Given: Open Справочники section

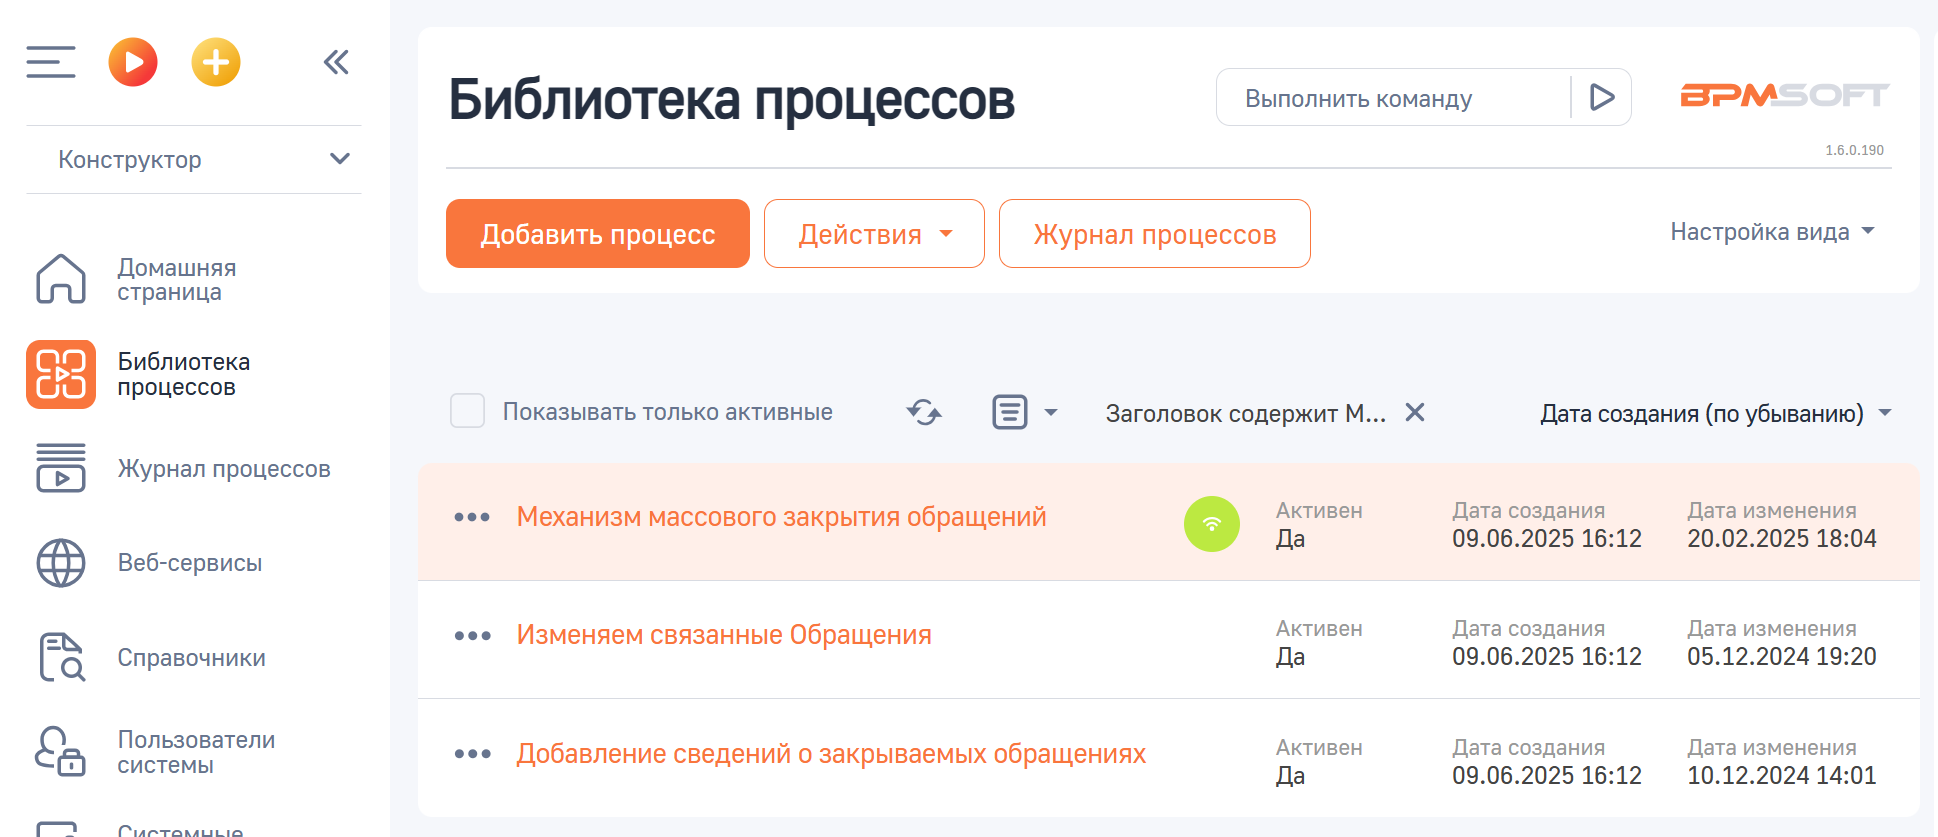Looking at the screenshot, I should (x=194, y=657).
